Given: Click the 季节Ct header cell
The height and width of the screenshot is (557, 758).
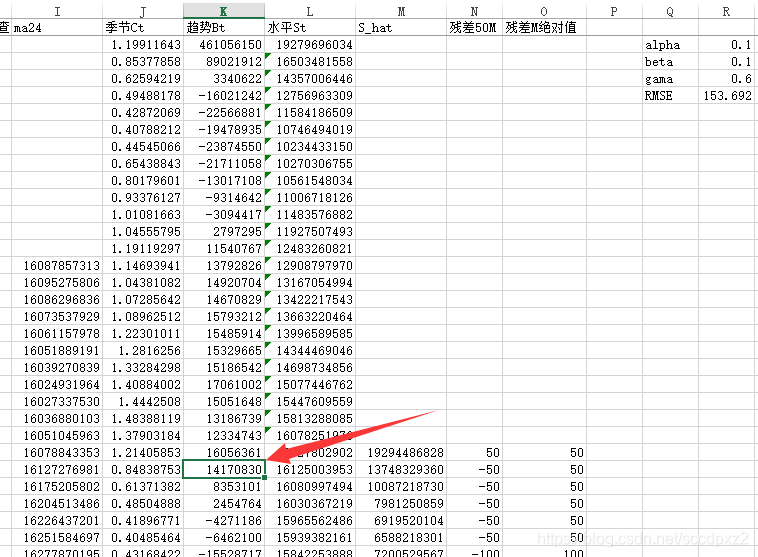Looking at the screenshot, I should tap(143, 28).
